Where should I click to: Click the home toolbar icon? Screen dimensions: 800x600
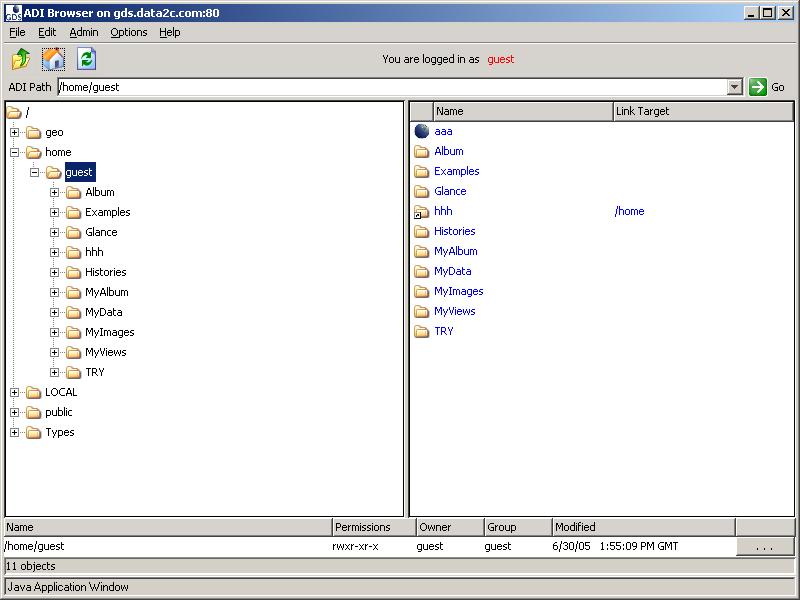(x=54, y=59)
